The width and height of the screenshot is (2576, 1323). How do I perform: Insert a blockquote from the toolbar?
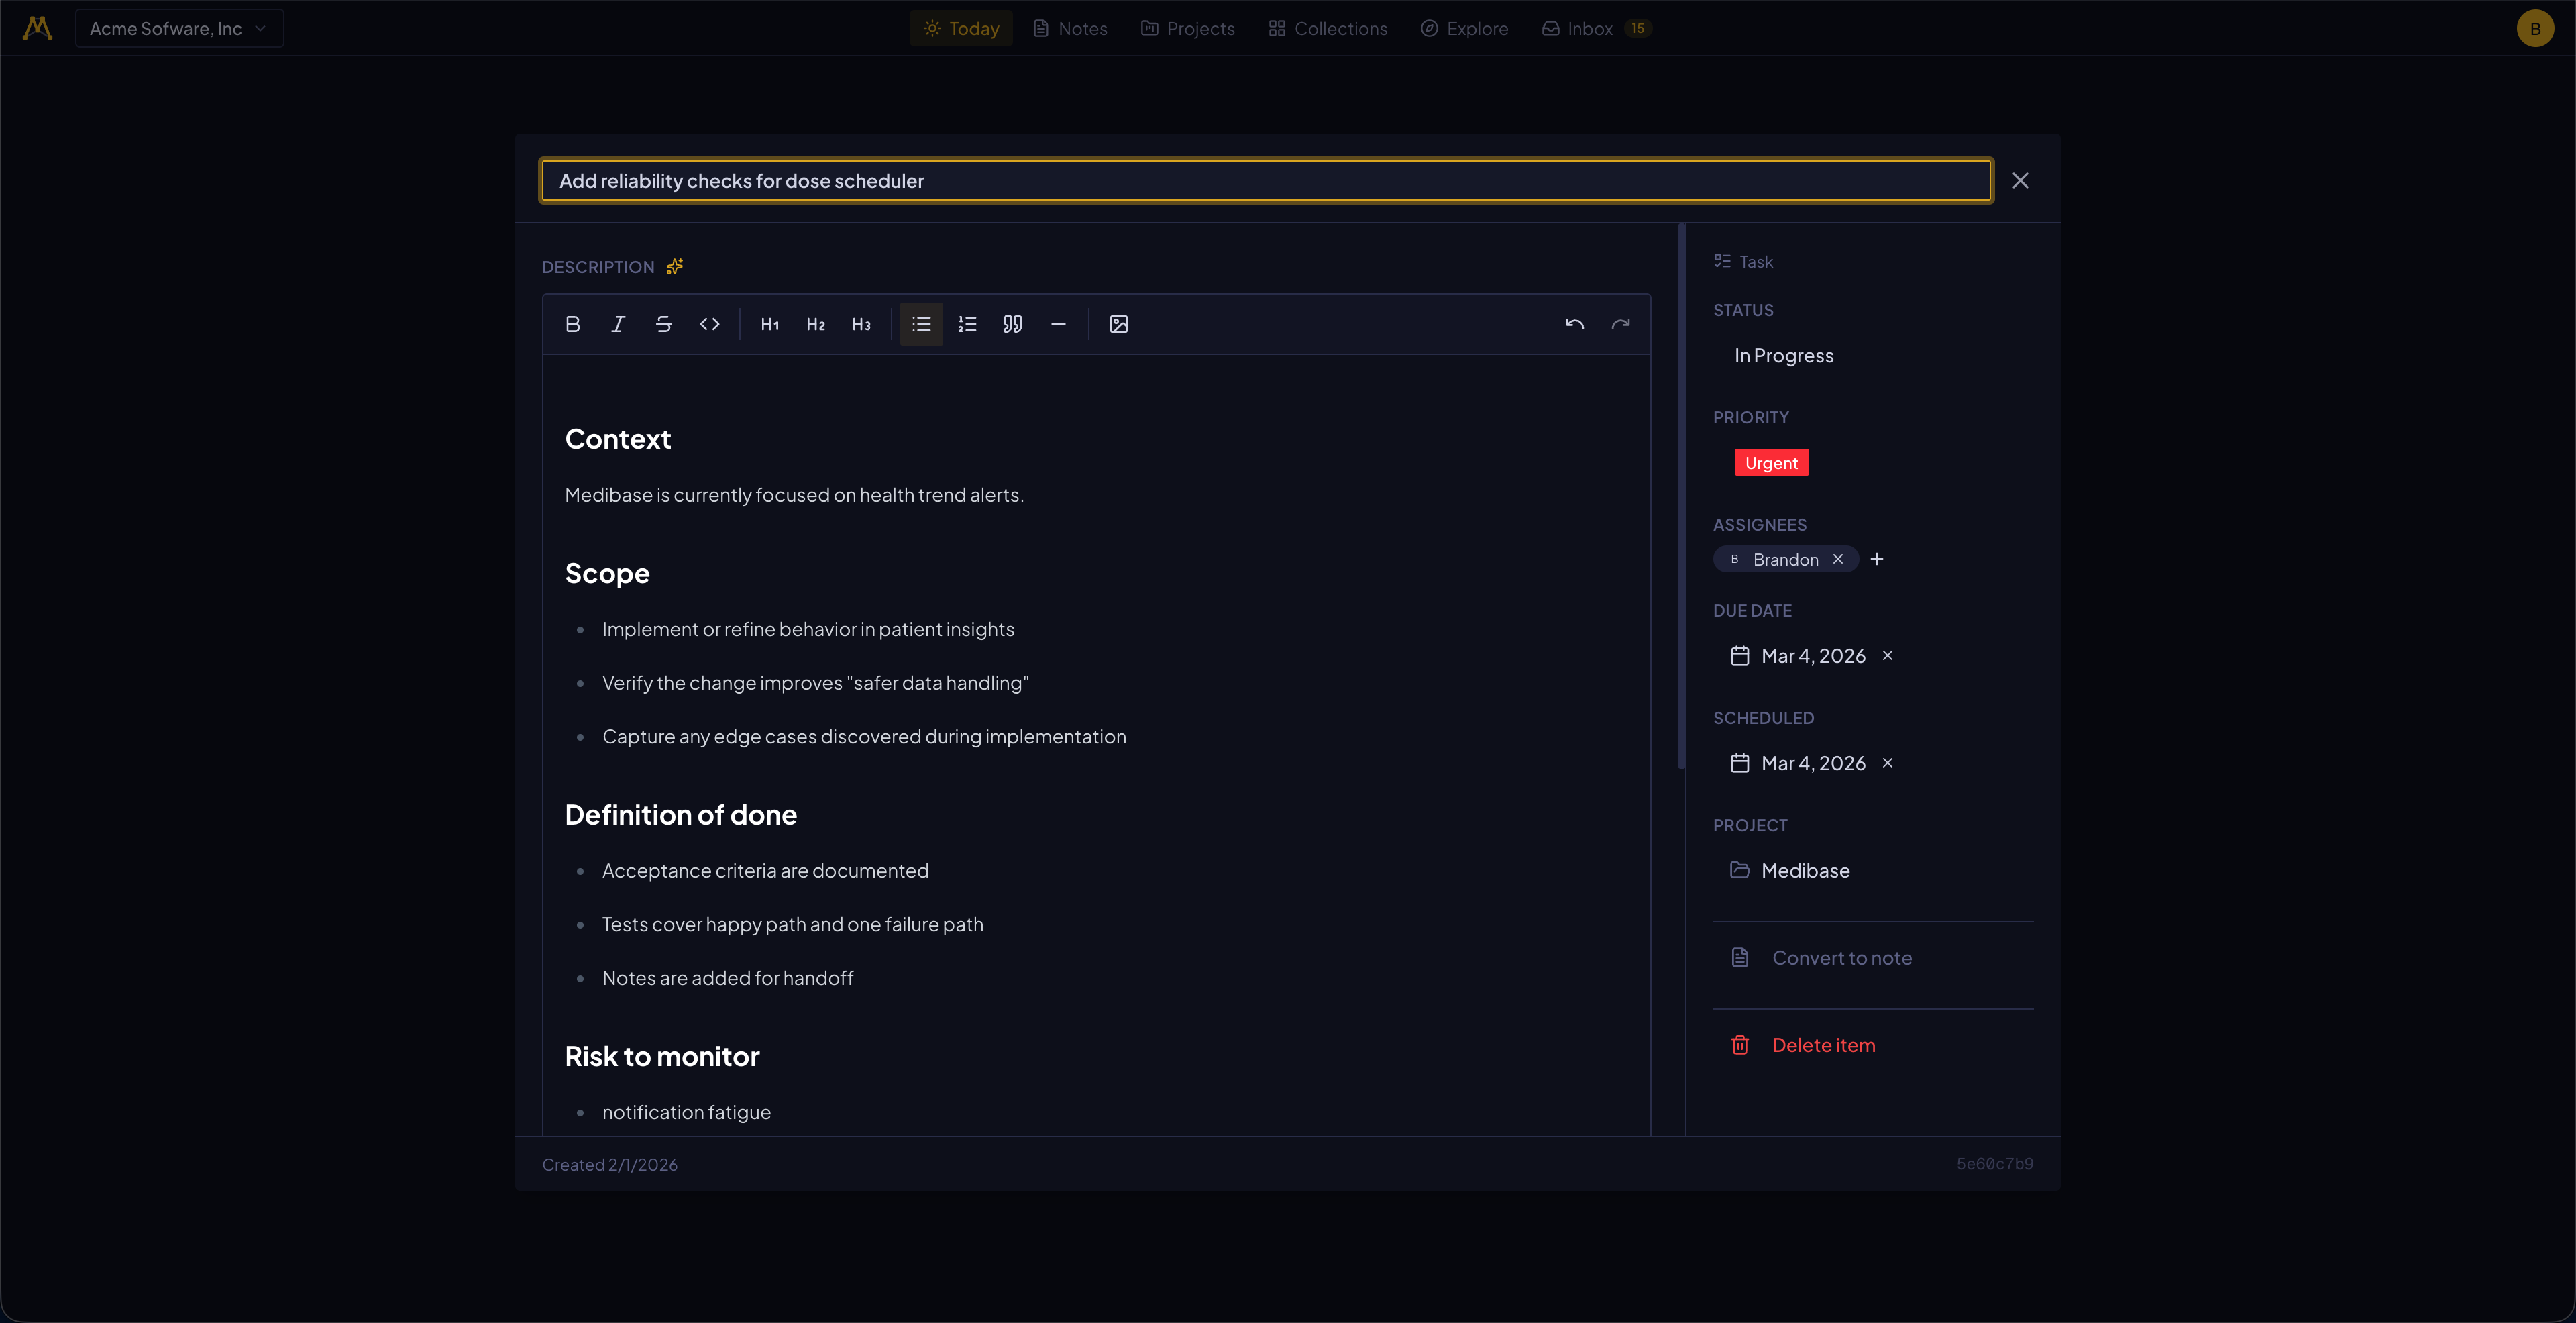pyautogui.click(x=1012, y=324)
